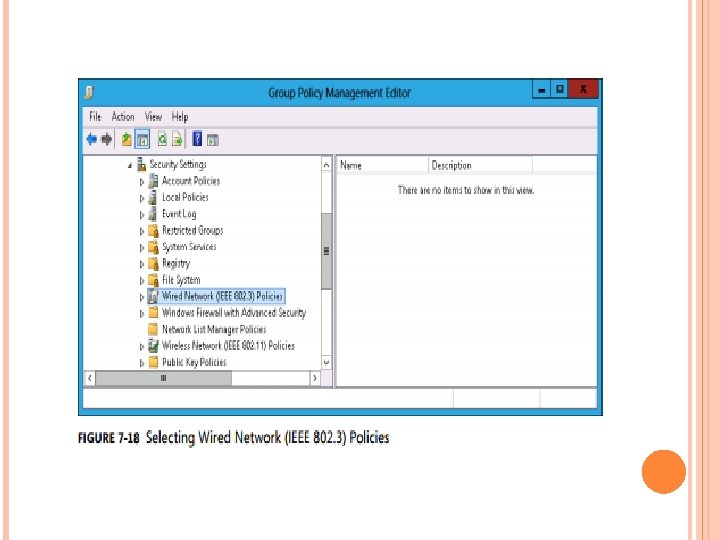Image resolution: width=720 pixels, height=540 pixels.
Task: Open the View menu
Action: click(153, 117)
